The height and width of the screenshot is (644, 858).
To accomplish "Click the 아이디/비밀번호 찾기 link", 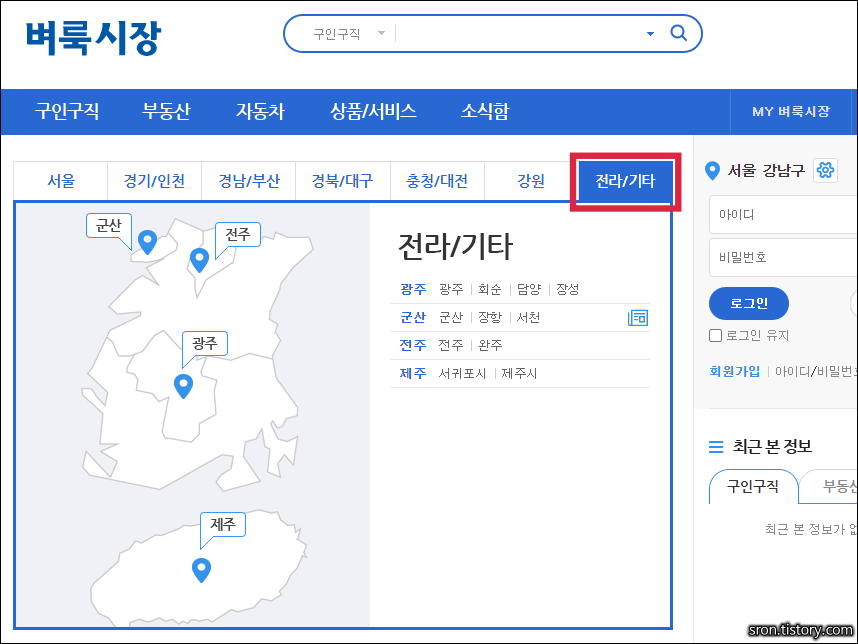I will click(816, 372).
